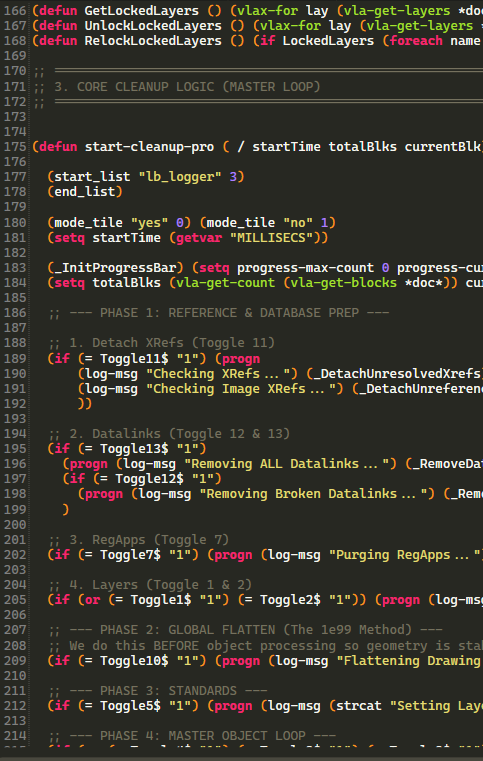Screen dimensions: 483x761
Task: Click line number 187 in the gutter
Action: [15, 328]
